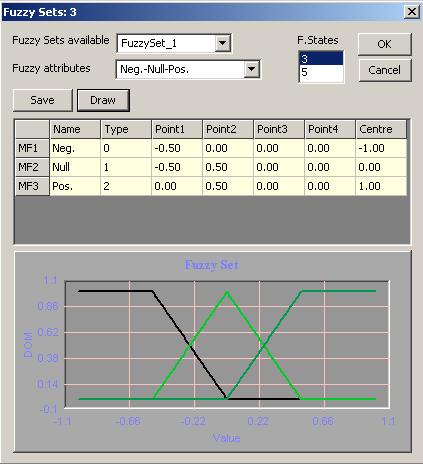Click the Cancel button
423x464 pixels.
(x=385, y=70)
